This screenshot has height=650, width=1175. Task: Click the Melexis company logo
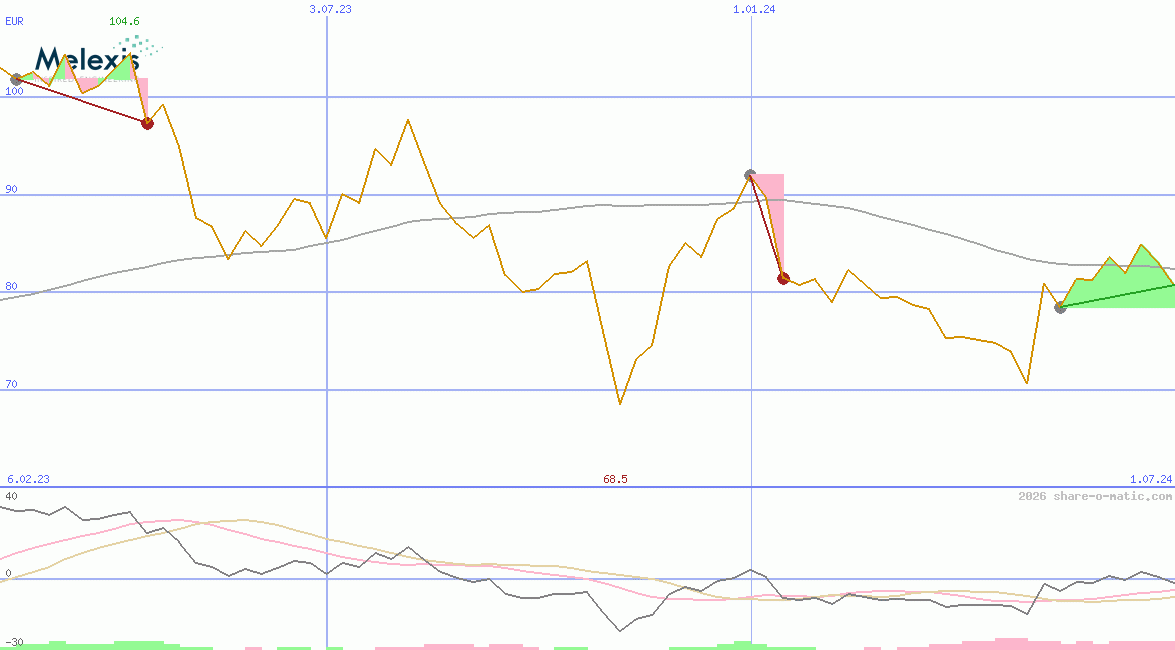[85, 60]
